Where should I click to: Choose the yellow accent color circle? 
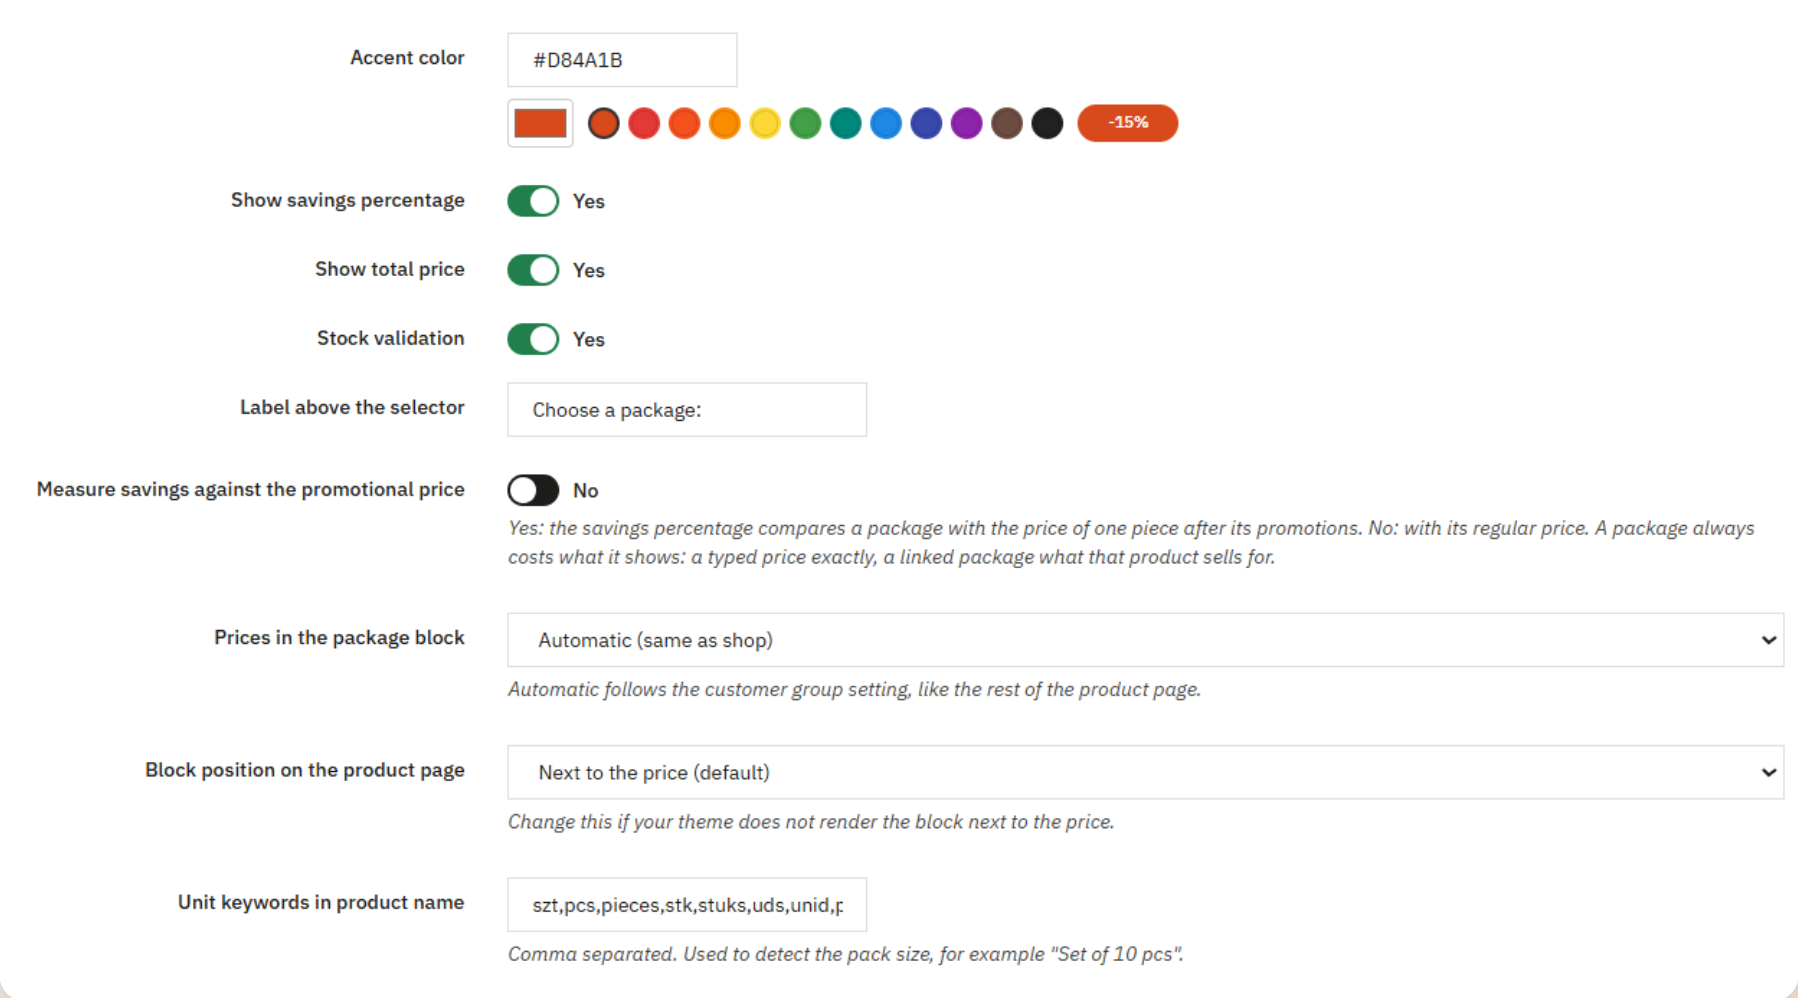765,123
